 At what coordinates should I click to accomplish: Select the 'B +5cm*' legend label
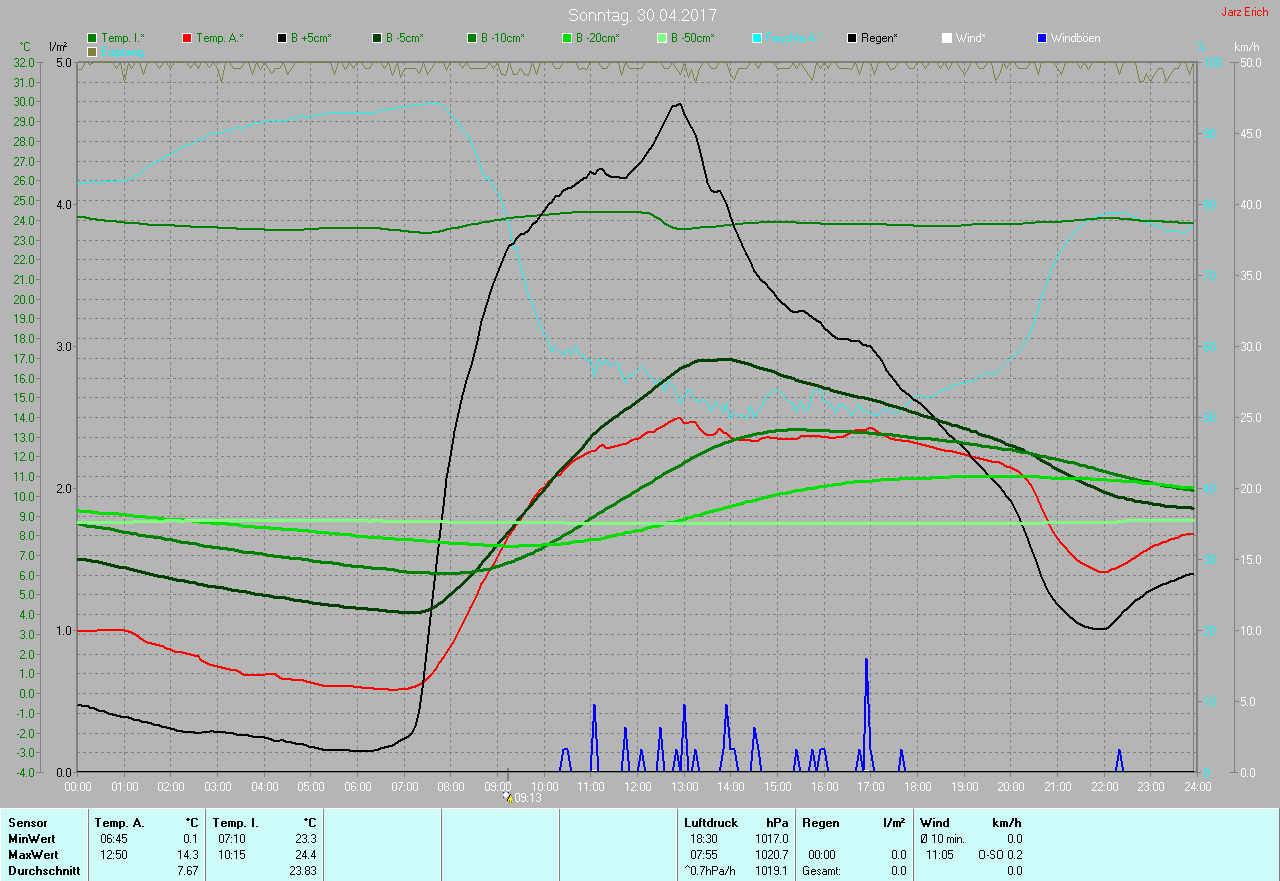coord(311,38)
